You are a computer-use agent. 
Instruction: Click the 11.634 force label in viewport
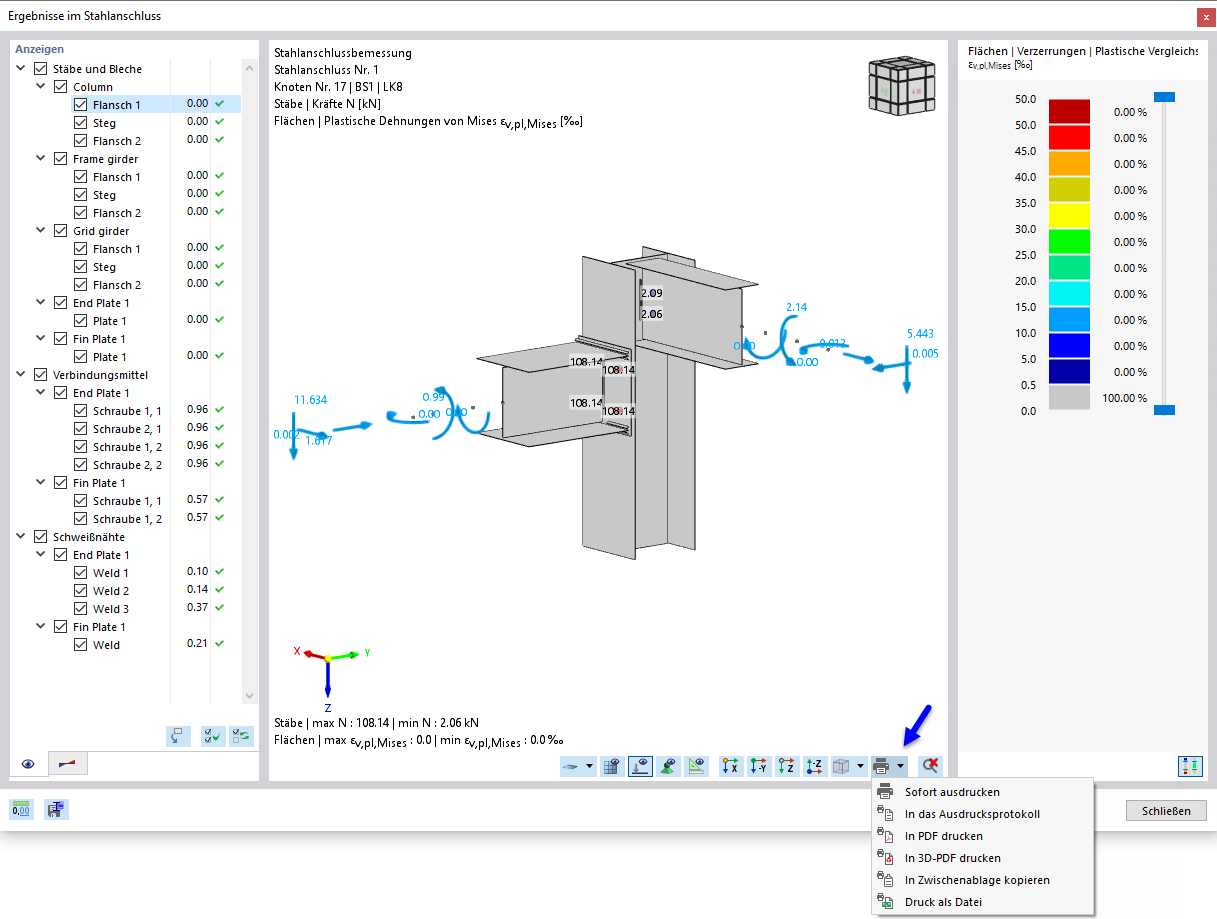(x=310, y=400)
